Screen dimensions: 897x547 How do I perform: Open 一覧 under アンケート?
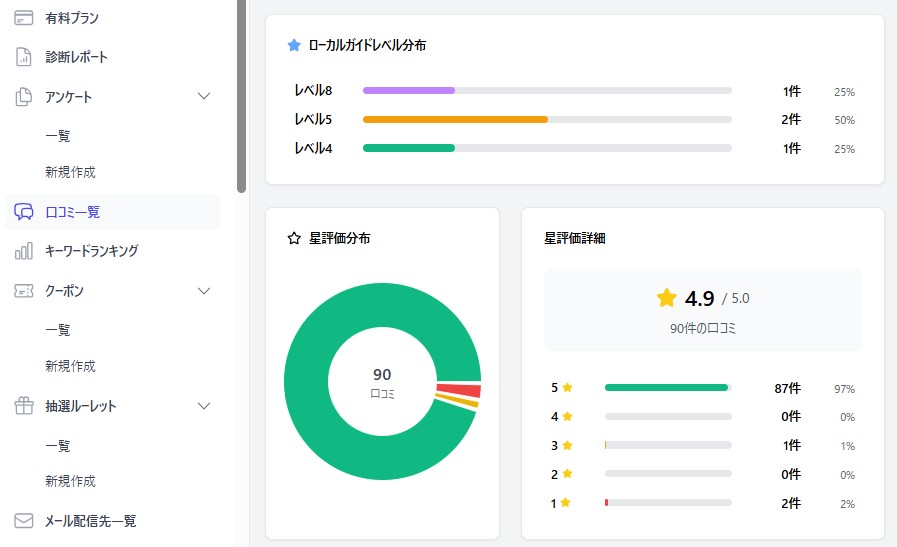coord(58,136)
